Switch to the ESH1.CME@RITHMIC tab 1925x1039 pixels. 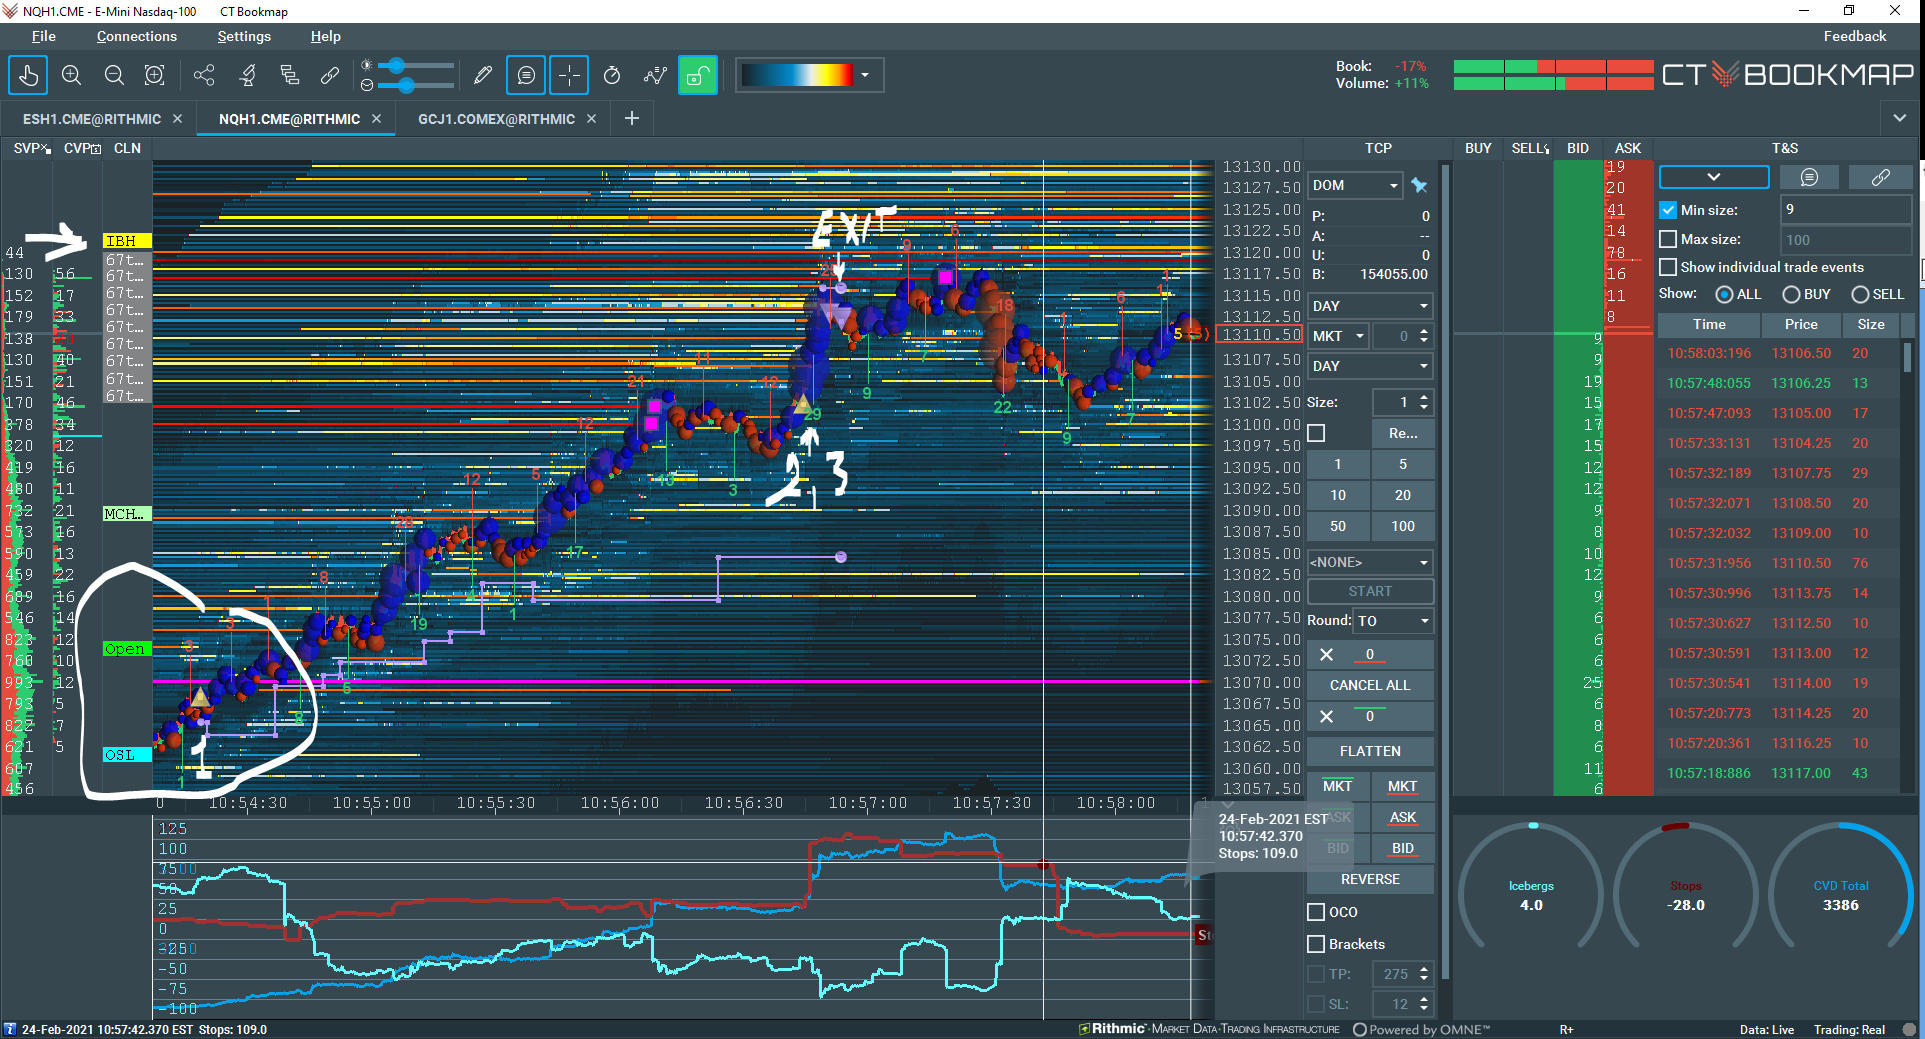(x=92, y=119)
